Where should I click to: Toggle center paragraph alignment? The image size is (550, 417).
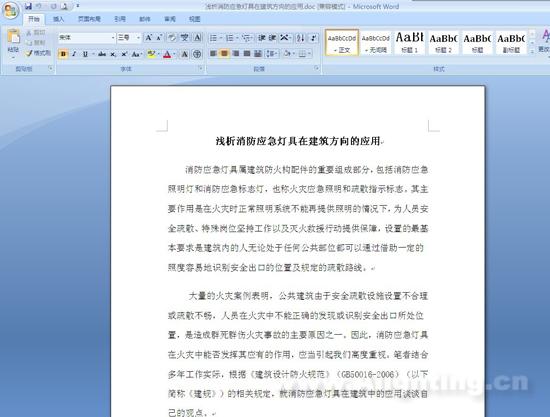click(x=224, y=53)
